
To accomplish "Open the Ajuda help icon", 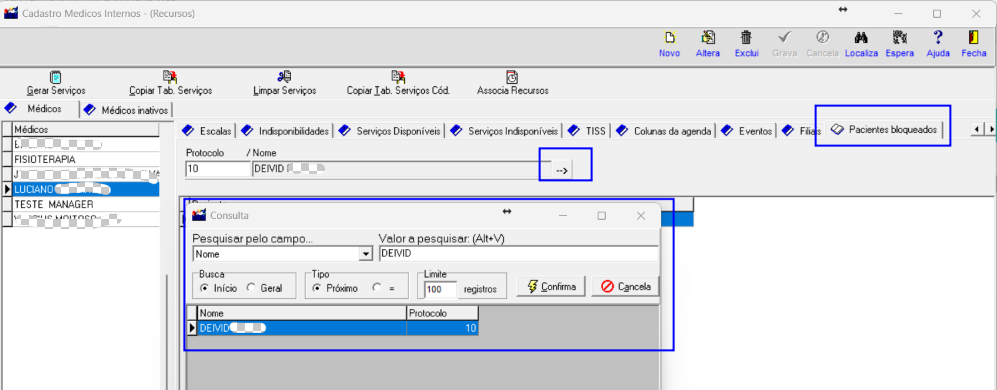I will (x=938, y=38).
